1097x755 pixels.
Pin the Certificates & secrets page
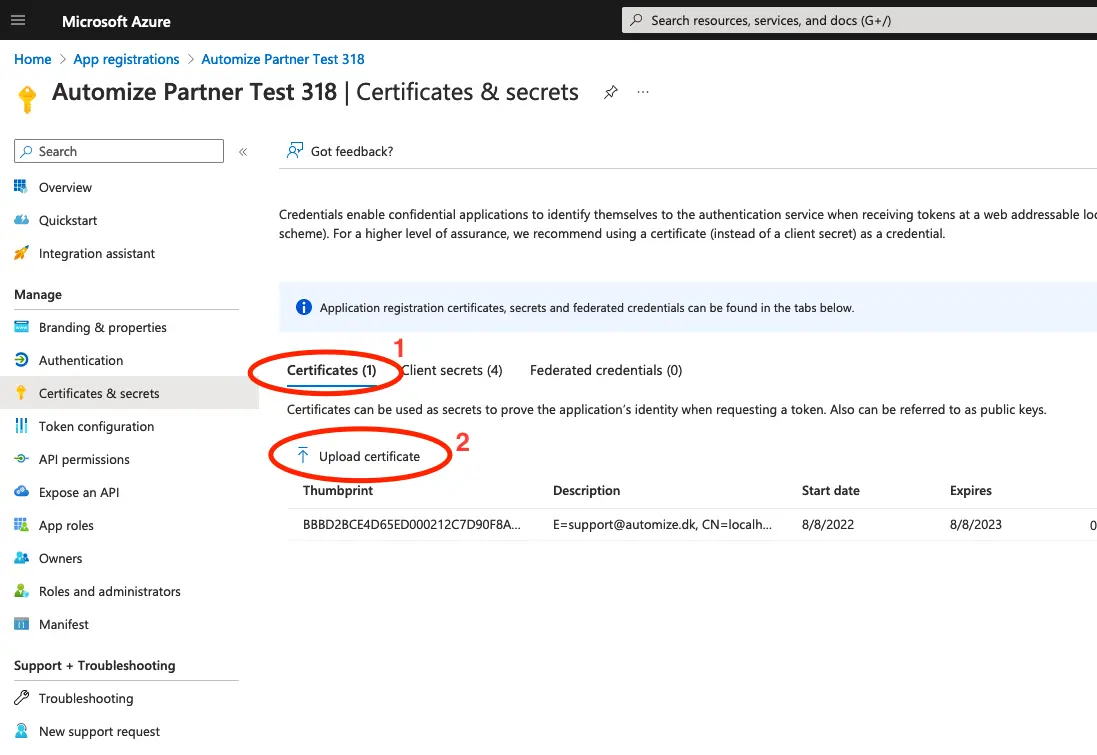coord(611,91)
